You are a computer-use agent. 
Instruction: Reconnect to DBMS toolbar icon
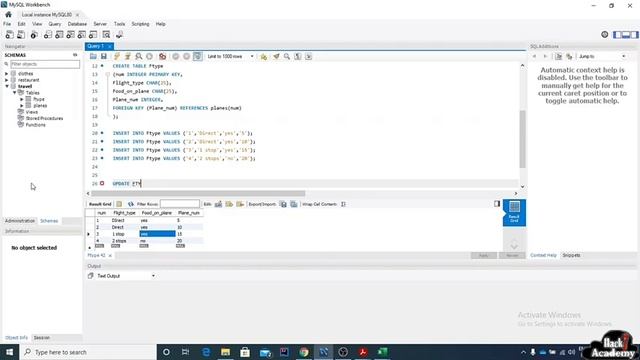tap(120, 35)
